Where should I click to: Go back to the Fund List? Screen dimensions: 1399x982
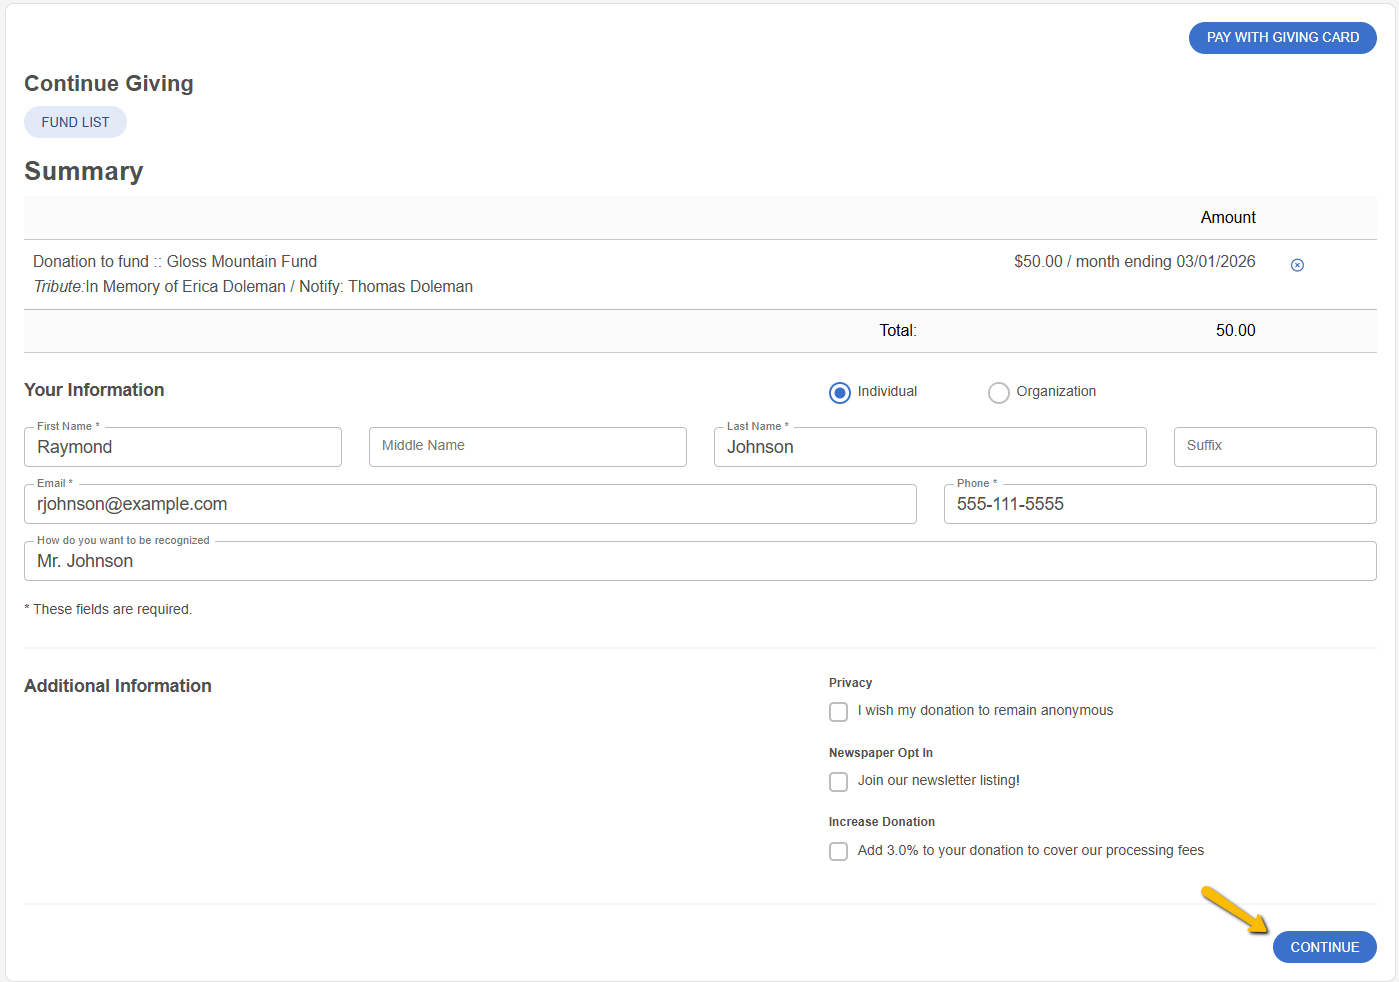pos(75,122)
